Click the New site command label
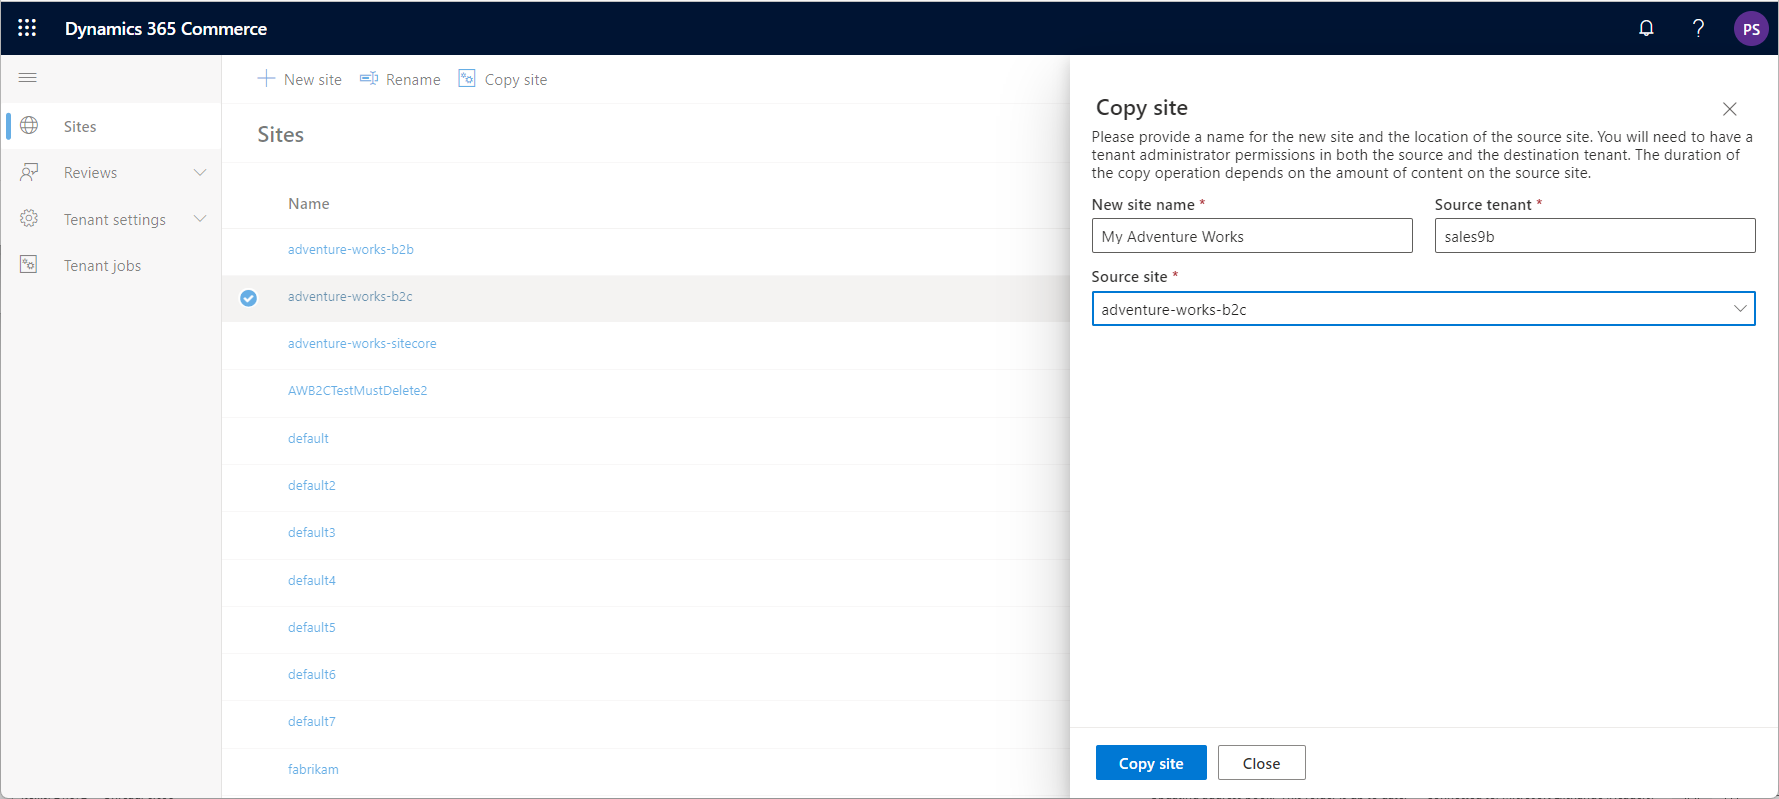The width and height of the screenshot is (1779, 799). tap(312, 80)
